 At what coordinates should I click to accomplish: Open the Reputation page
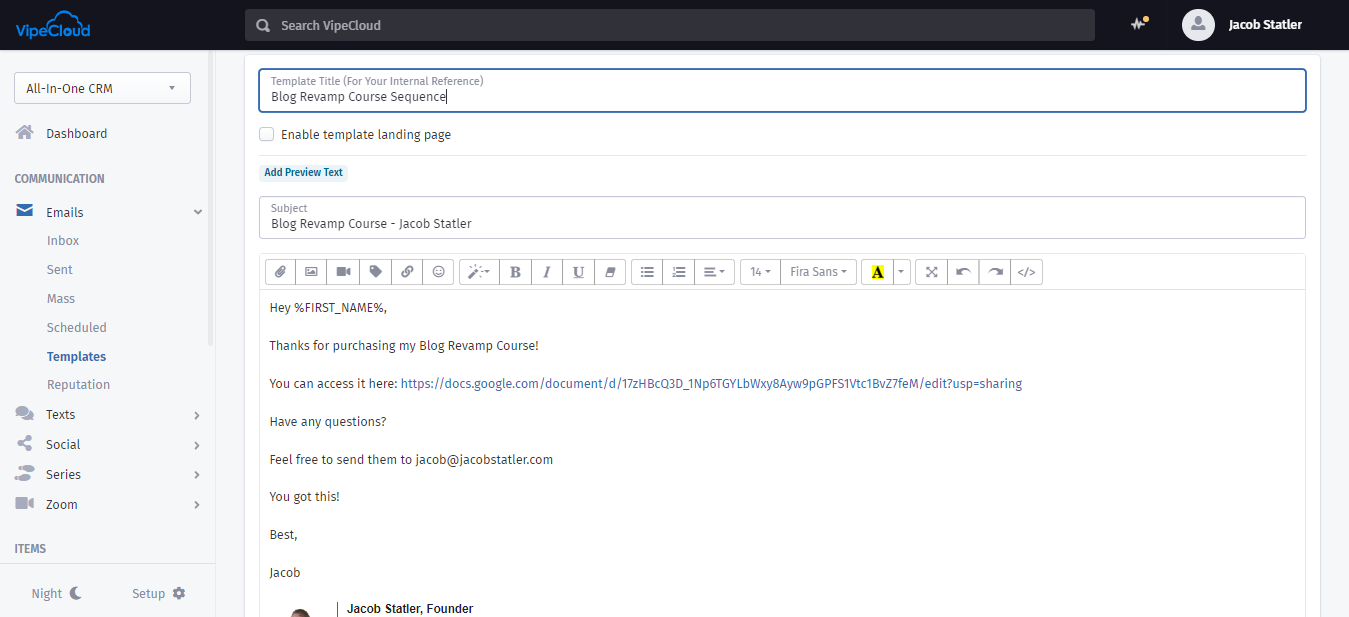click(x=79, y=385)
